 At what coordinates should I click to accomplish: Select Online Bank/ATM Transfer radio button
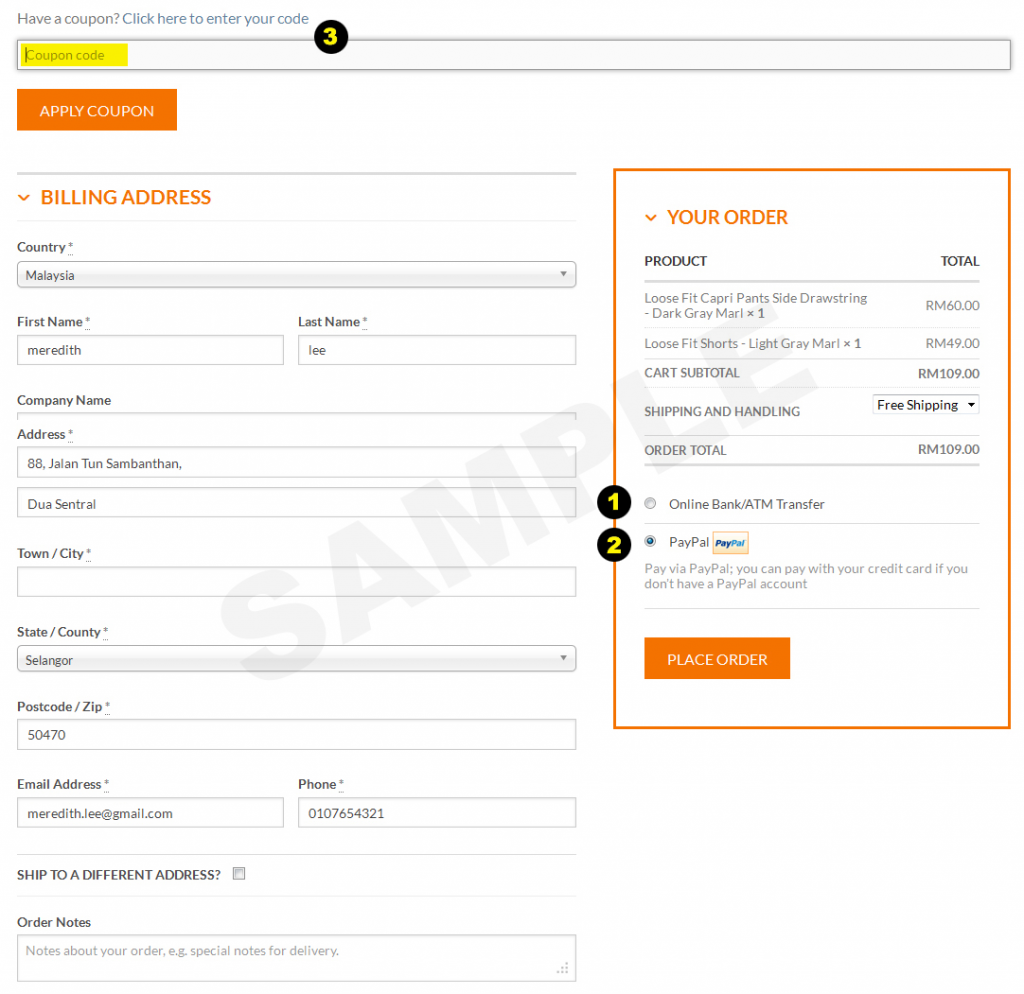point(650,503)
